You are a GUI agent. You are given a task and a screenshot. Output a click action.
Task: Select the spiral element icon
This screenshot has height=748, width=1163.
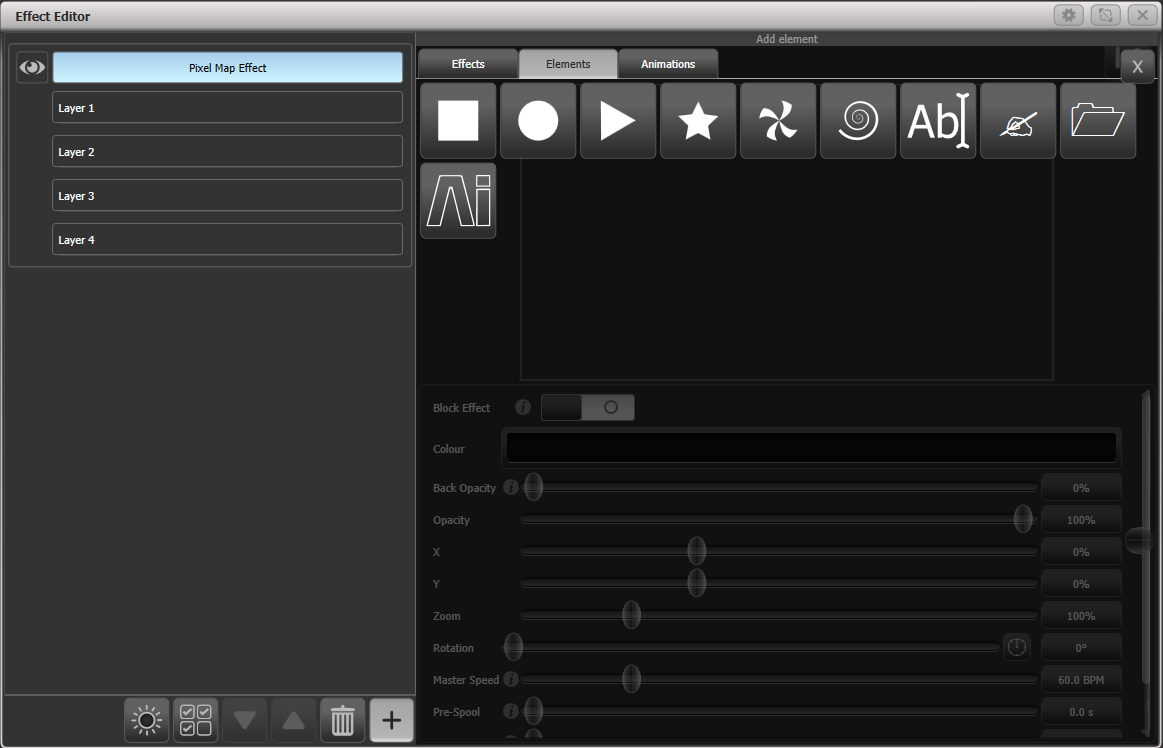tap(857, 120)
